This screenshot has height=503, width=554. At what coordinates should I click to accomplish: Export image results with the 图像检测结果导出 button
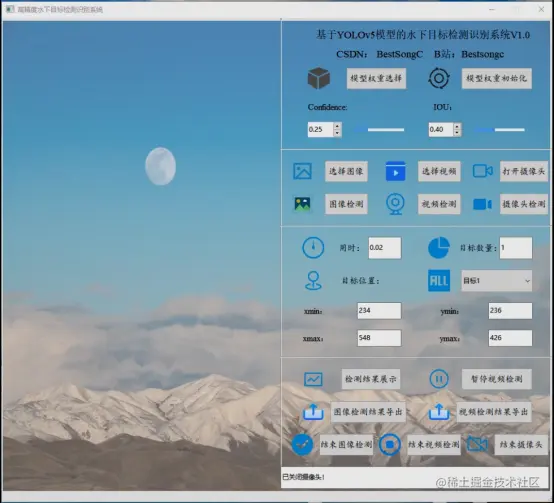pos(368,412)
